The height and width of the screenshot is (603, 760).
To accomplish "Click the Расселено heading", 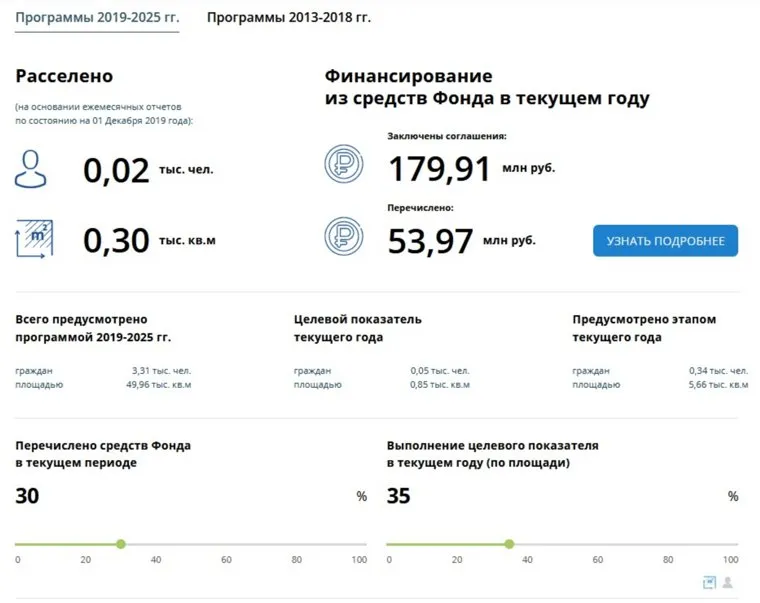I will click(64, 76).
